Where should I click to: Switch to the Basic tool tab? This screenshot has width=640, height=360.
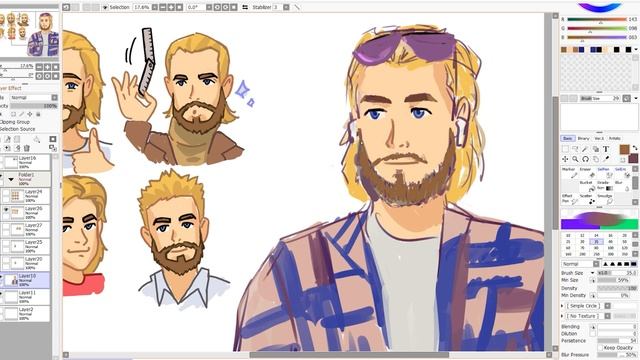568,138
